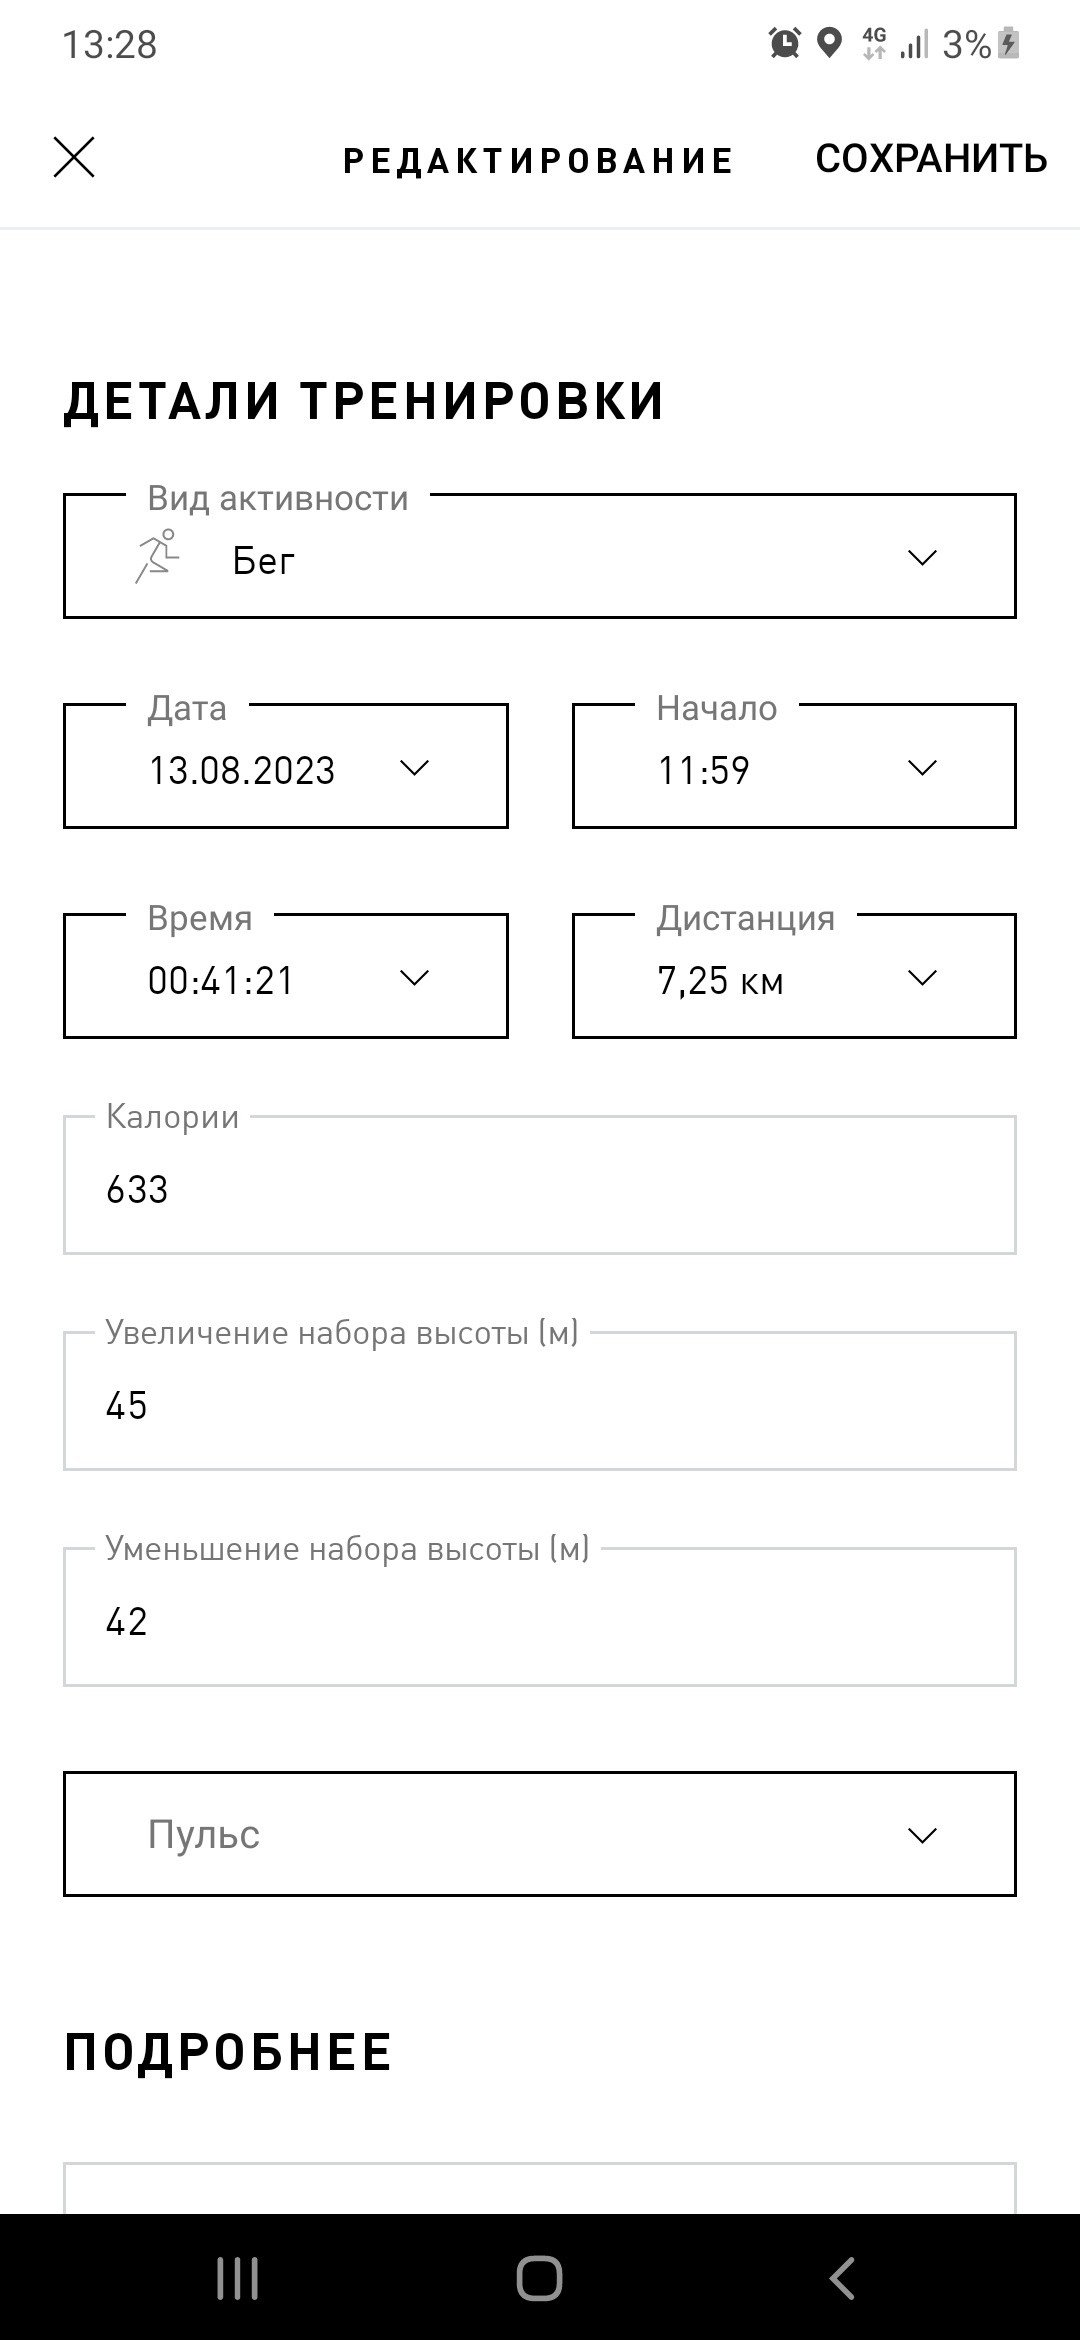Image resolution: width=1080 pixels, height=2340 pixels.
Task: Tap the running figure activity icon
Action: pyautogui.click(x=157, y=557)
